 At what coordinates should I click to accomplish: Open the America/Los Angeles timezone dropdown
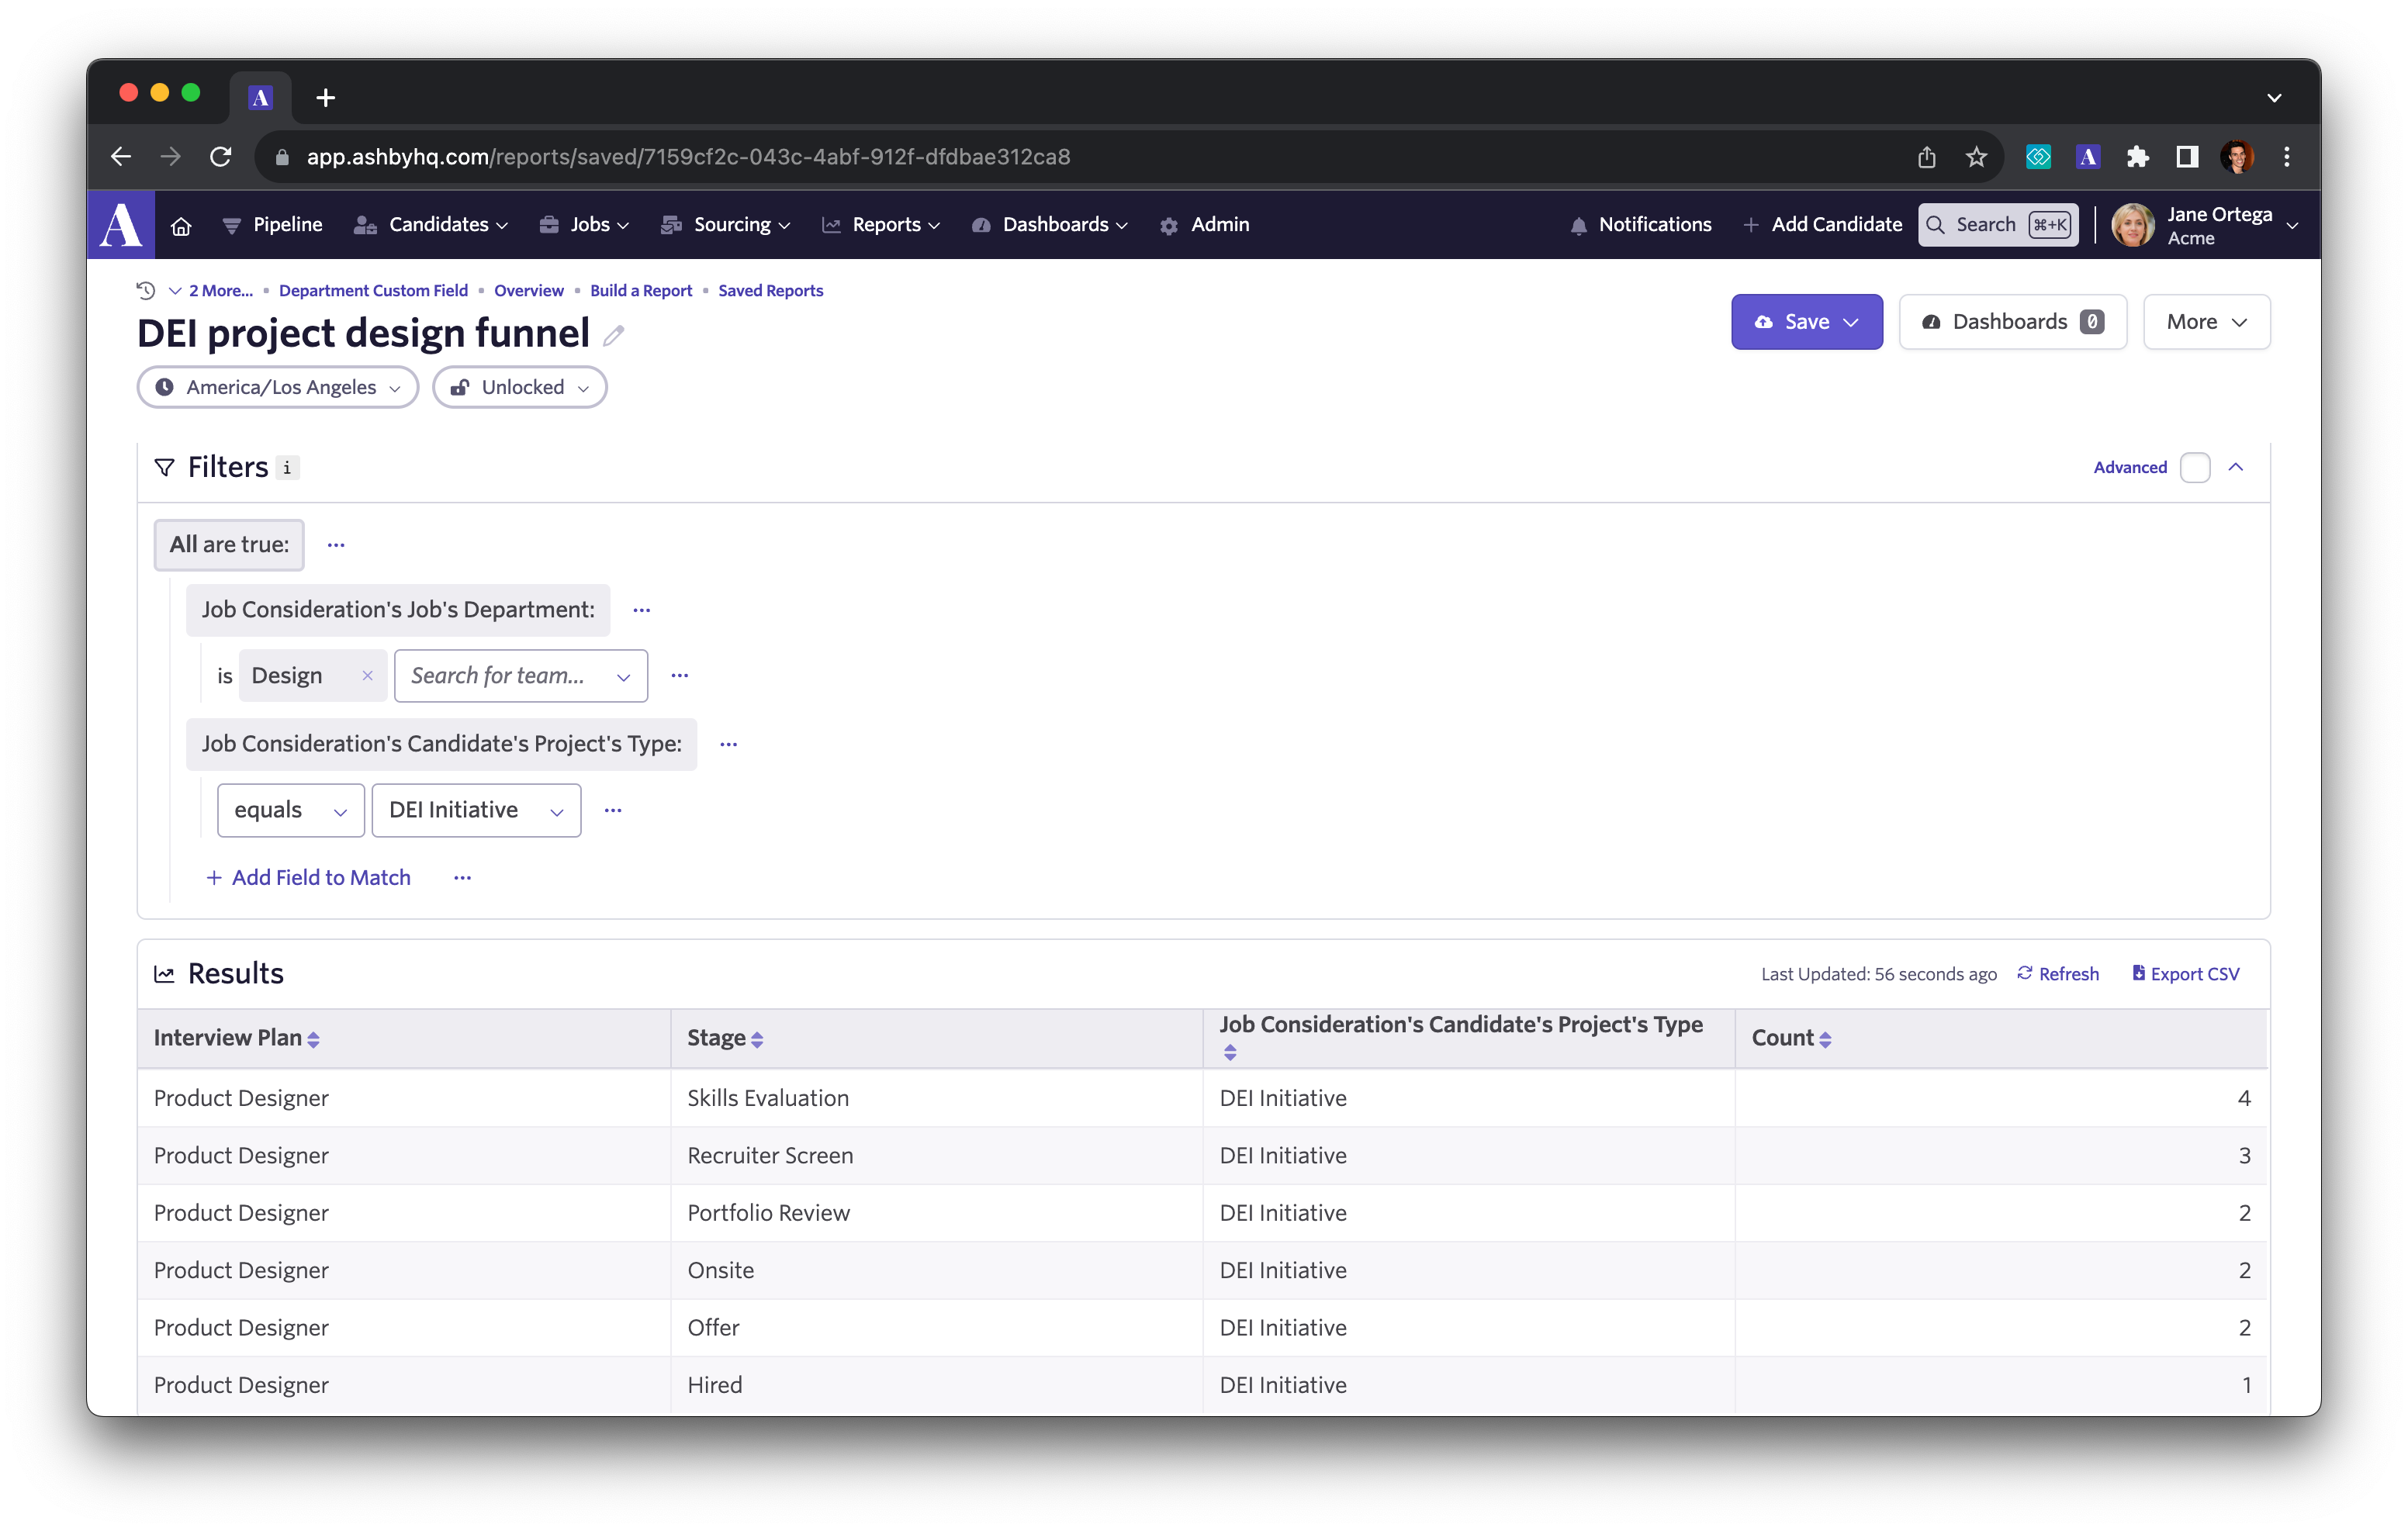tap(278, 388)
